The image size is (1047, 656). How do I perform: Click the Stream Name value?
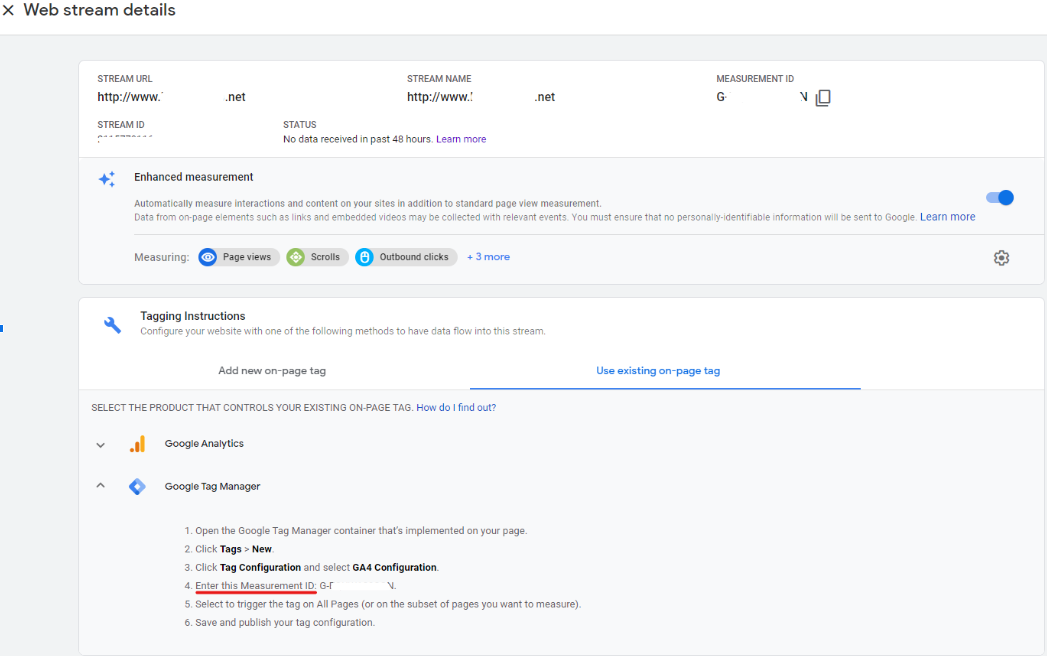point(481,98)
